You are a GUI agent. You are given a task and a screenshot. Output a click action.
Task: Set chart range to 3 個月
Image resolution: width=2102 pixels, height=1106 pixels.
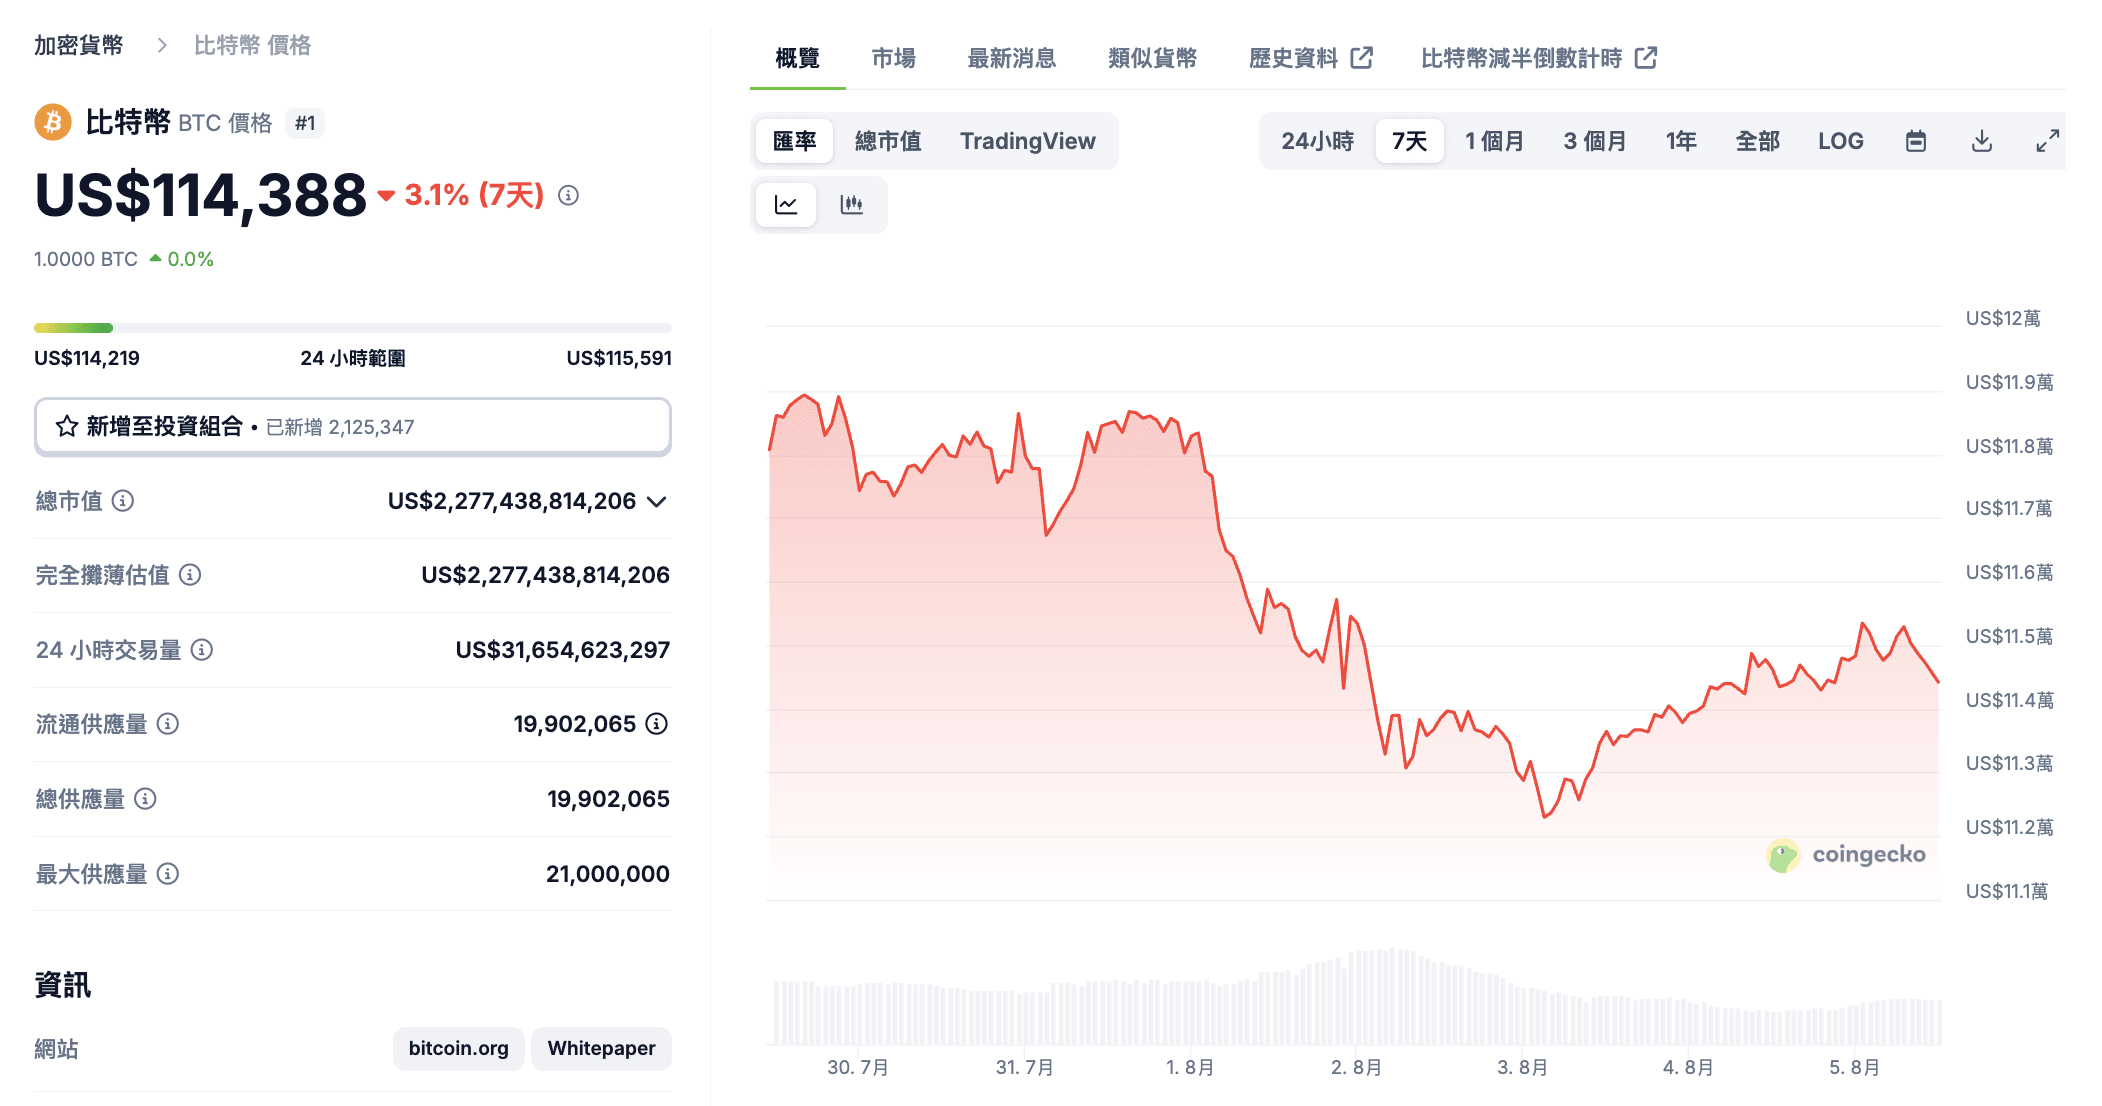coord(1595,141)
